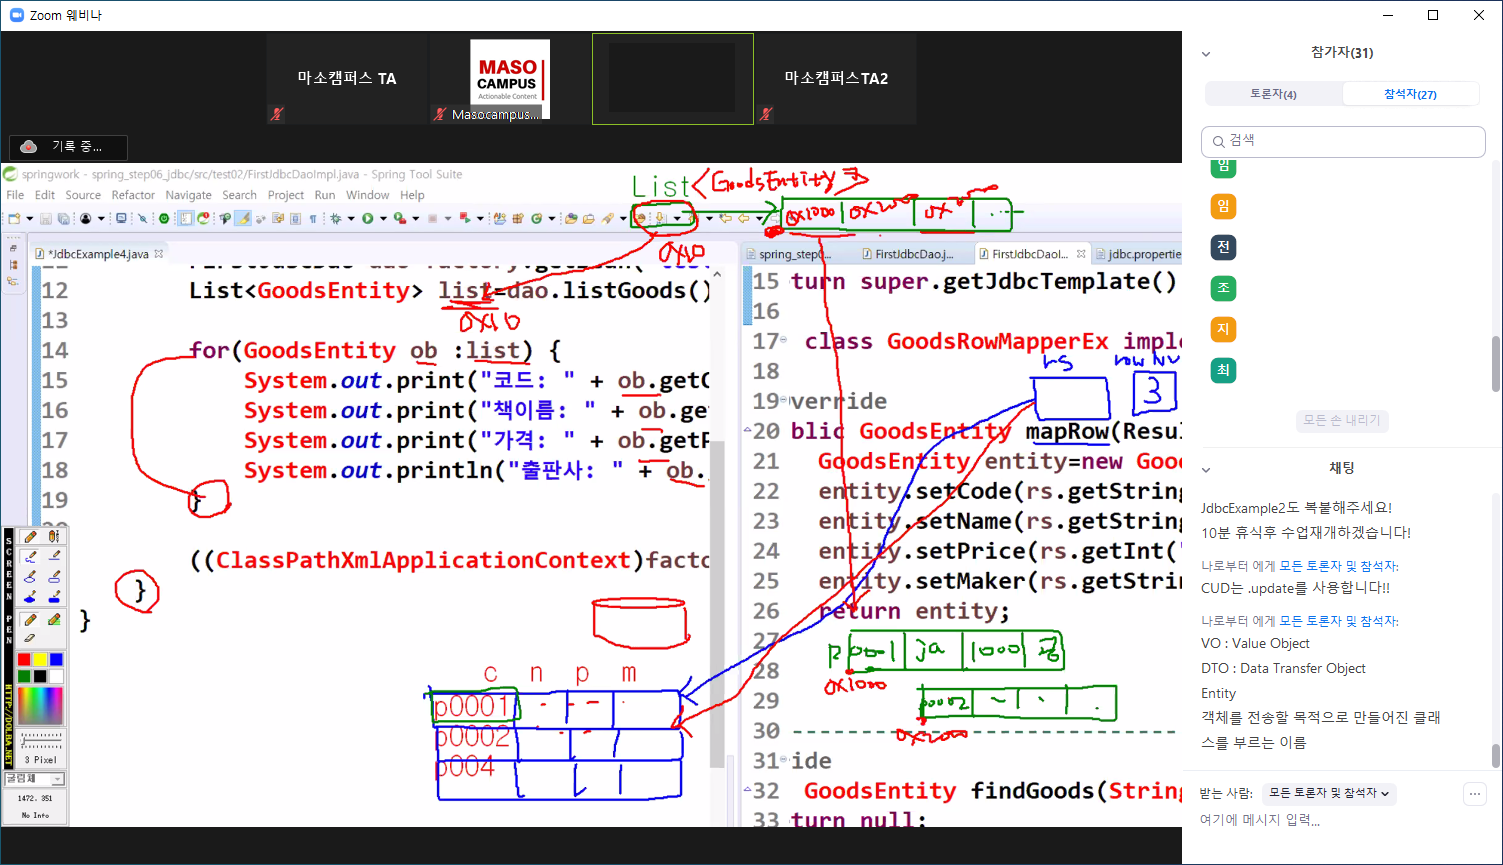Open the Run menu in menu bar
1503x865 pixels.
[324, 195]
